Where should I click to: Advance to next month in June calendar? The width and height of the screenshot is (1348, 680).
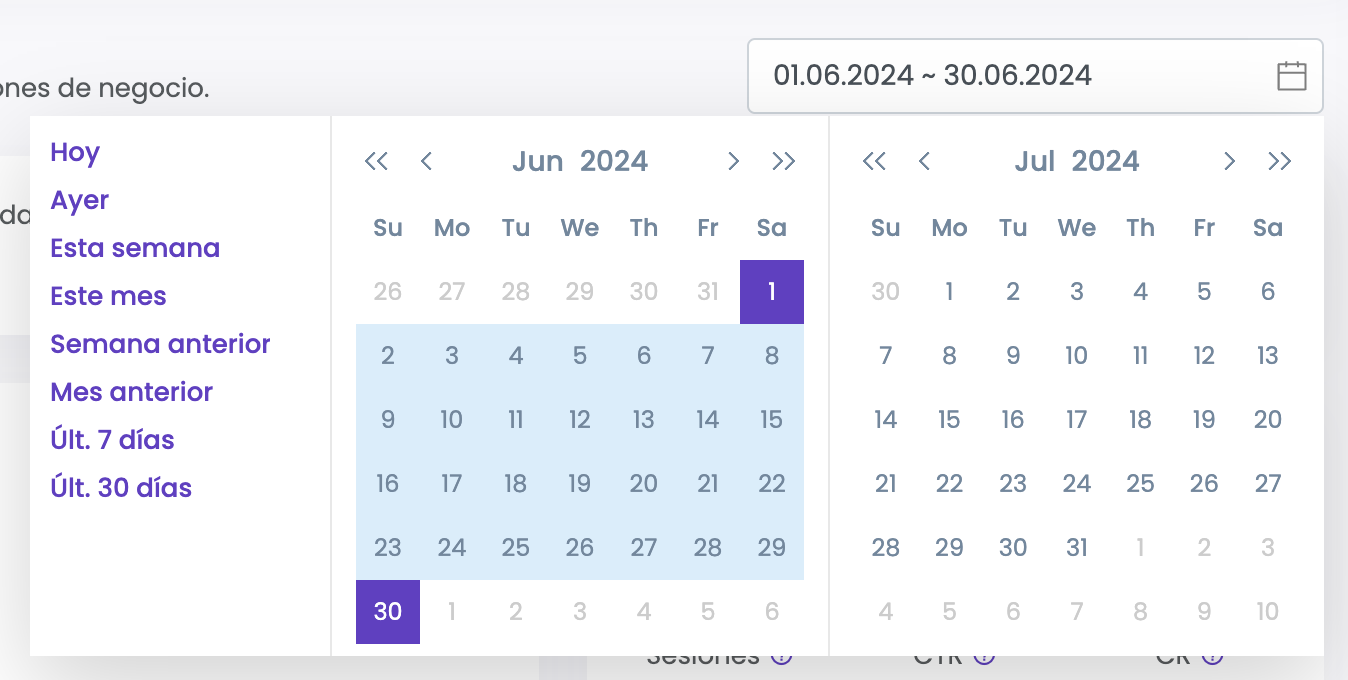coord(733,161)
